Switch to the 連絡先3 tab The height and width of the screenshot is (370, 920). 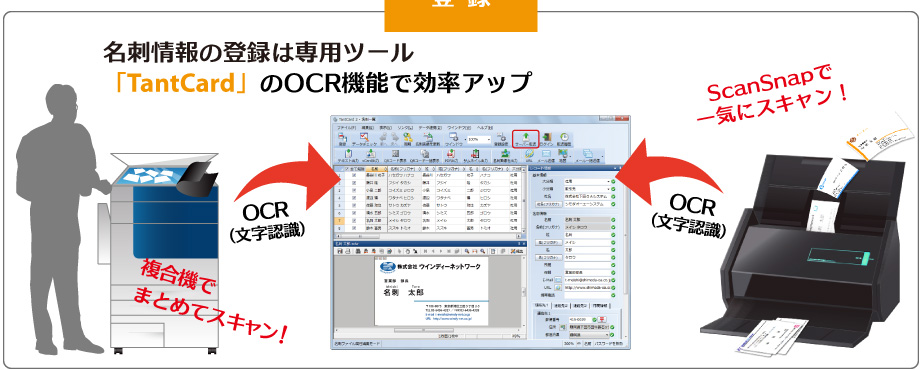coord(580,305)
